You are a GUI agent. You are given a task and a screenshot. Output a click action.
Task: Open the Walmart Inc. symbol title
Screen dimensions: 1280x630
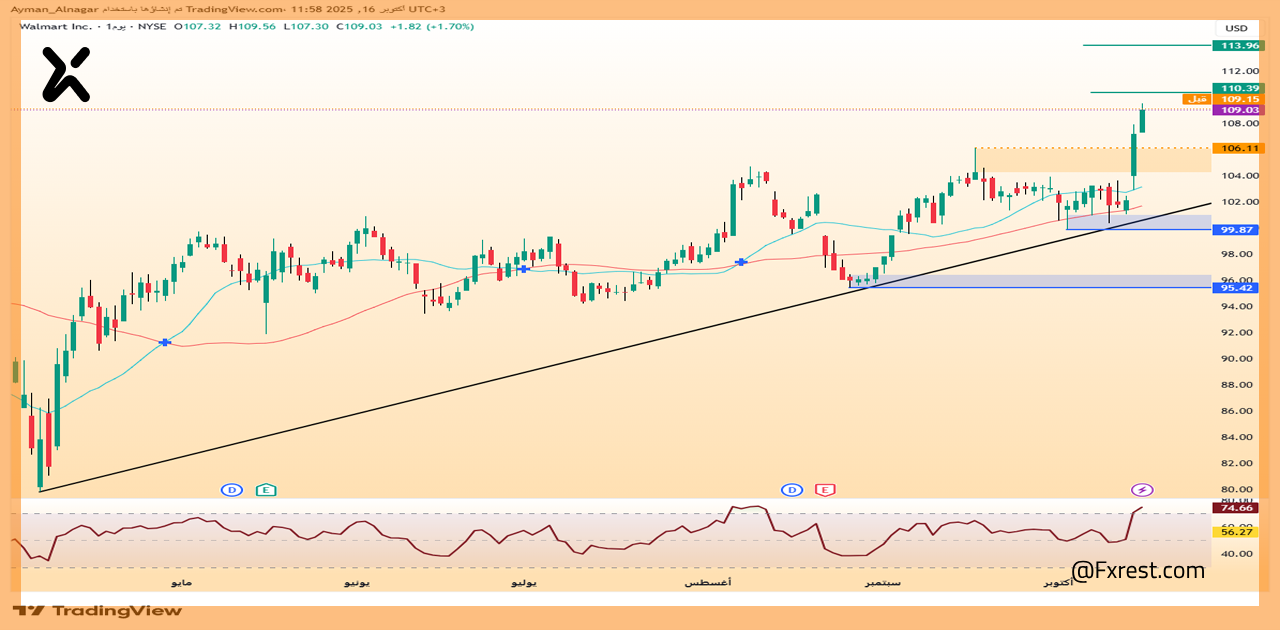point(55,26)
